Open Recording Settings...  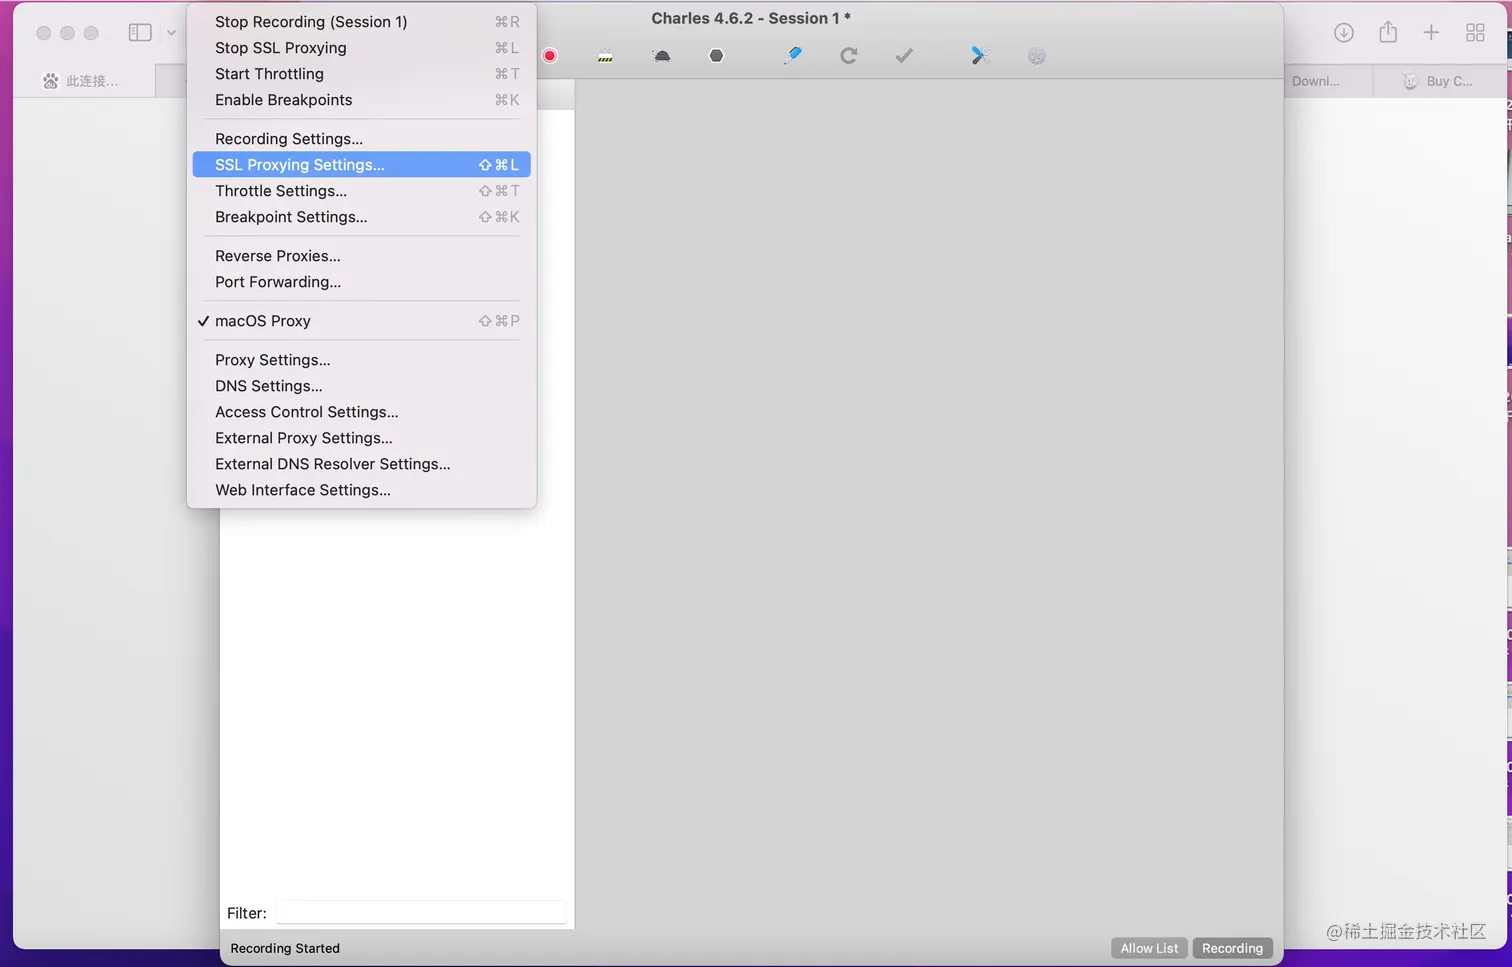(x=361, y=138)
